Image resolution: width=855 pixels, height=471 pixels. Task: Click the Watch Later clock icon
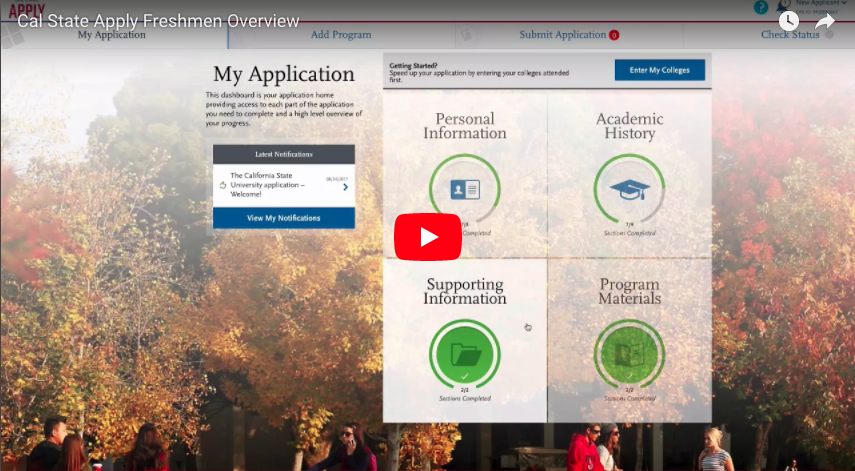click(x=788, y=21)
